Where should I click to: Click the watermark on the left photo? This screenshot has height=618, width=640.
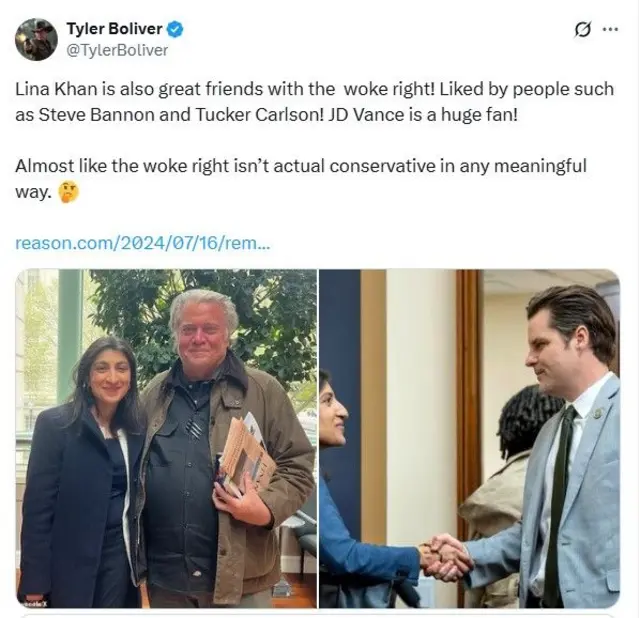[35, 603]
